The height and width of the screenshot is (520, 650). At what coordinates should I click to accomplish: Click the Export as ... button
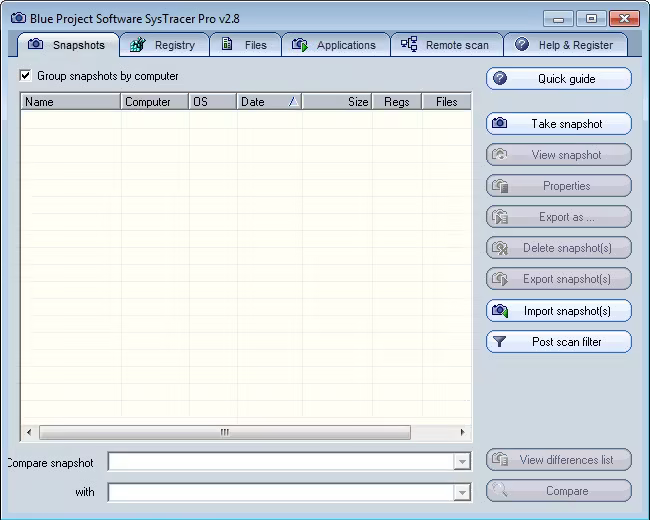coord(559,217)
